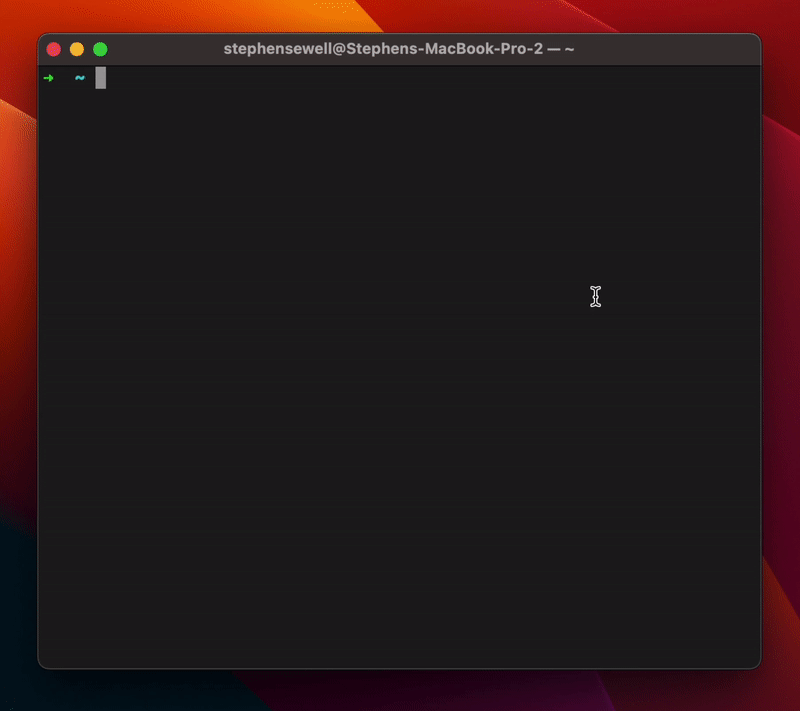Minimize the terminal using yellow button
The image size is (800, 711).
(x=77, y=49)
